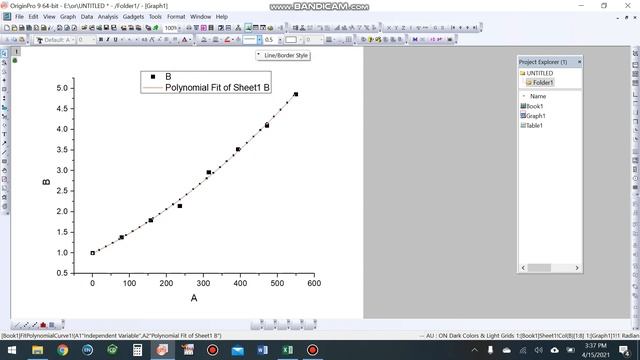Screen dimensions: 640x360
Task: Open the Window menu
Action: (x=200, y=17)
